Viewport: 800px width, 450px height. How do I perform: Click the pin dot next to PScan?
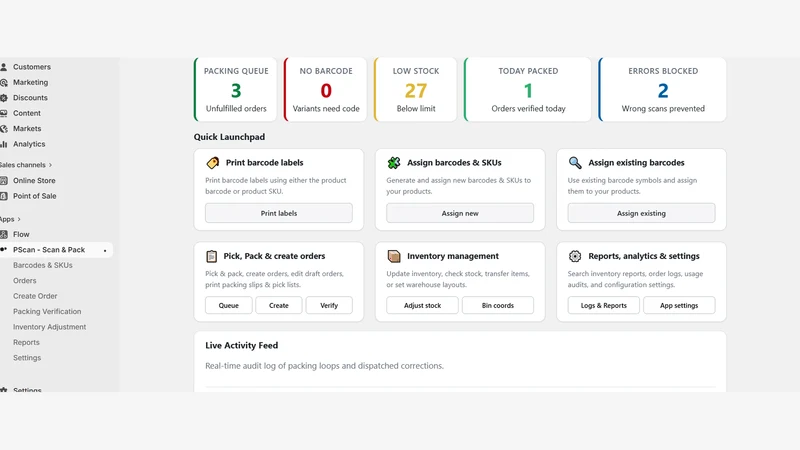pyautogui.click(x=105, y=251)
